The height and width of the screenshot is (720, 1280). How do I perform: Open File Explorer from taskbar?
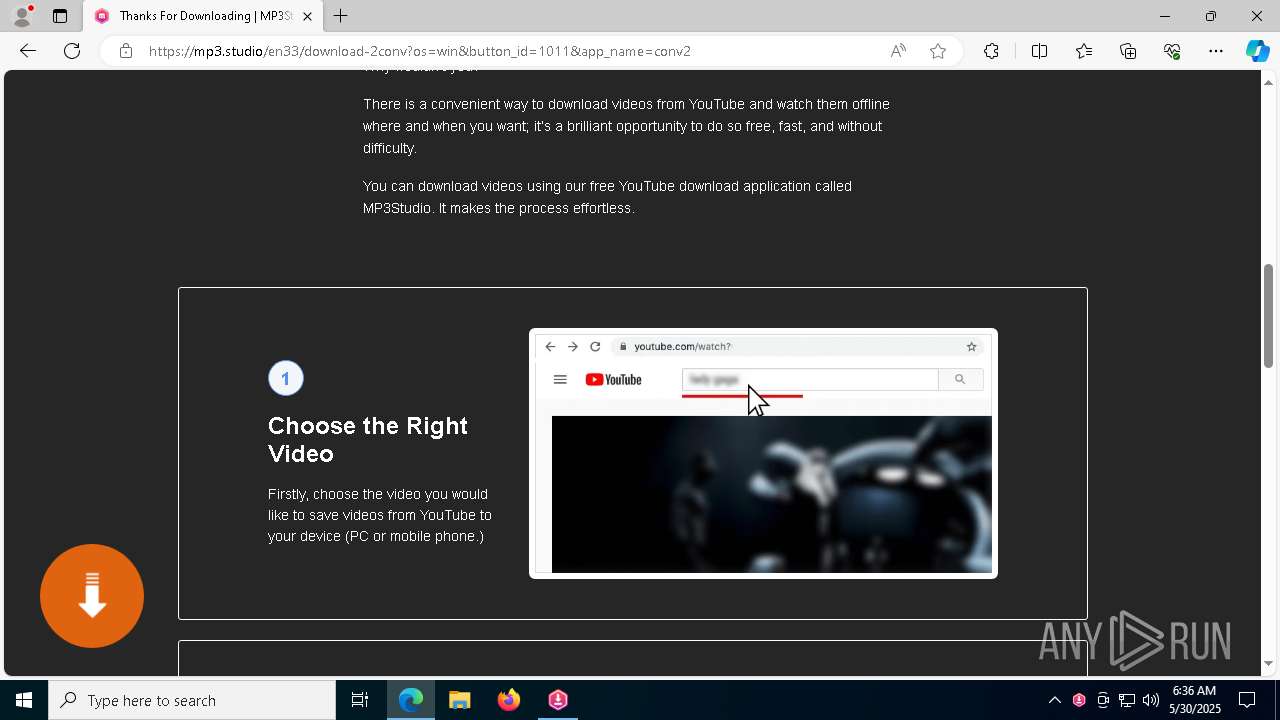point(460,700)
